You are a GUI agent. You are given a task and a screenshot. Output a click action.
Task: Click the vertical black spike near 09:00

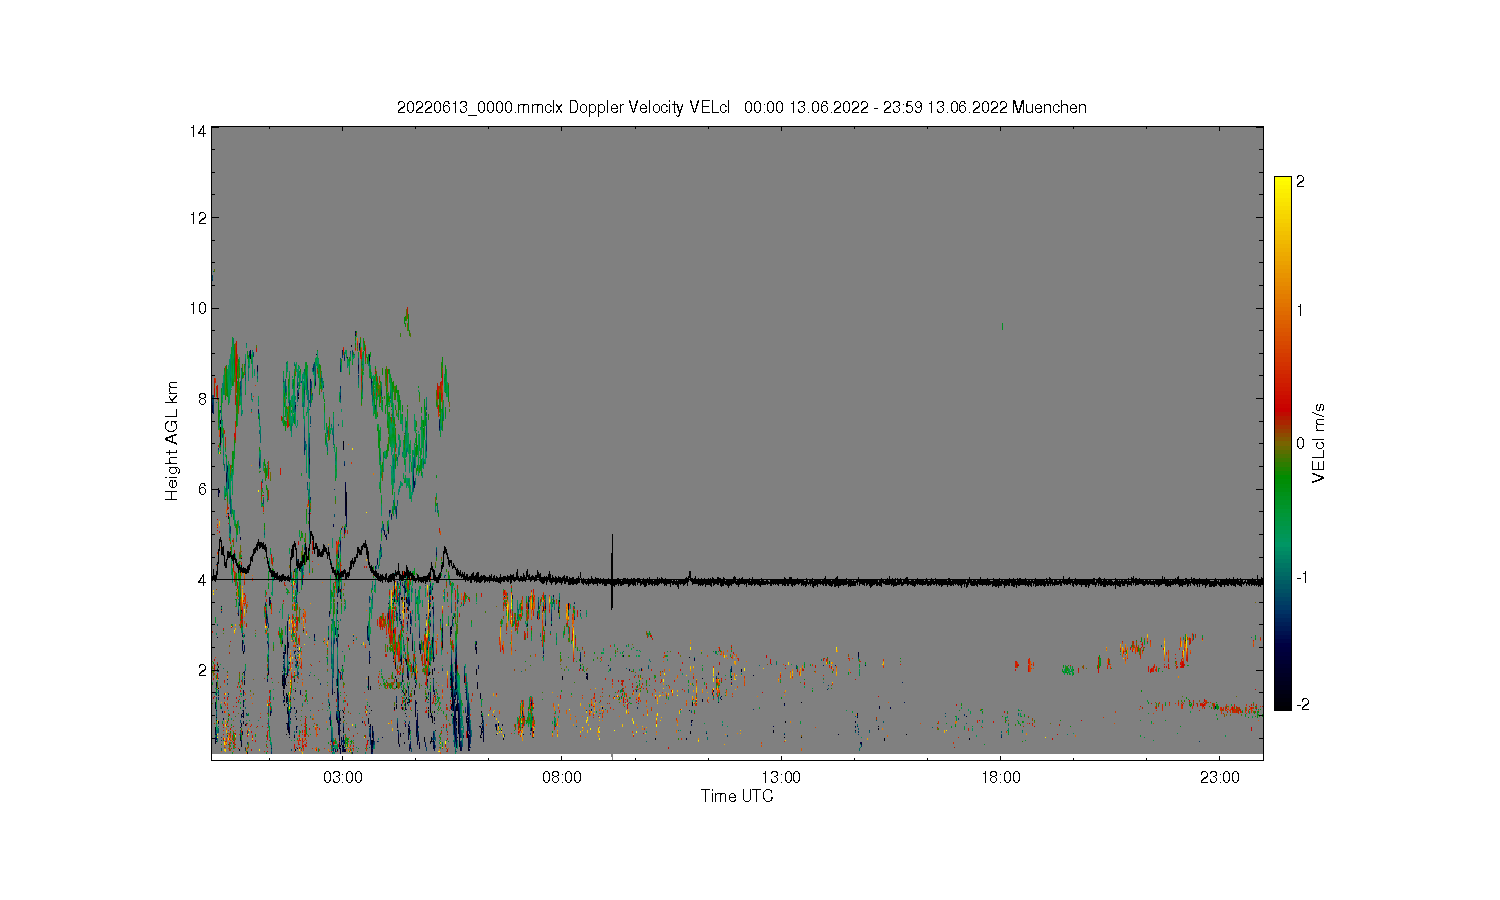[612, 571]
